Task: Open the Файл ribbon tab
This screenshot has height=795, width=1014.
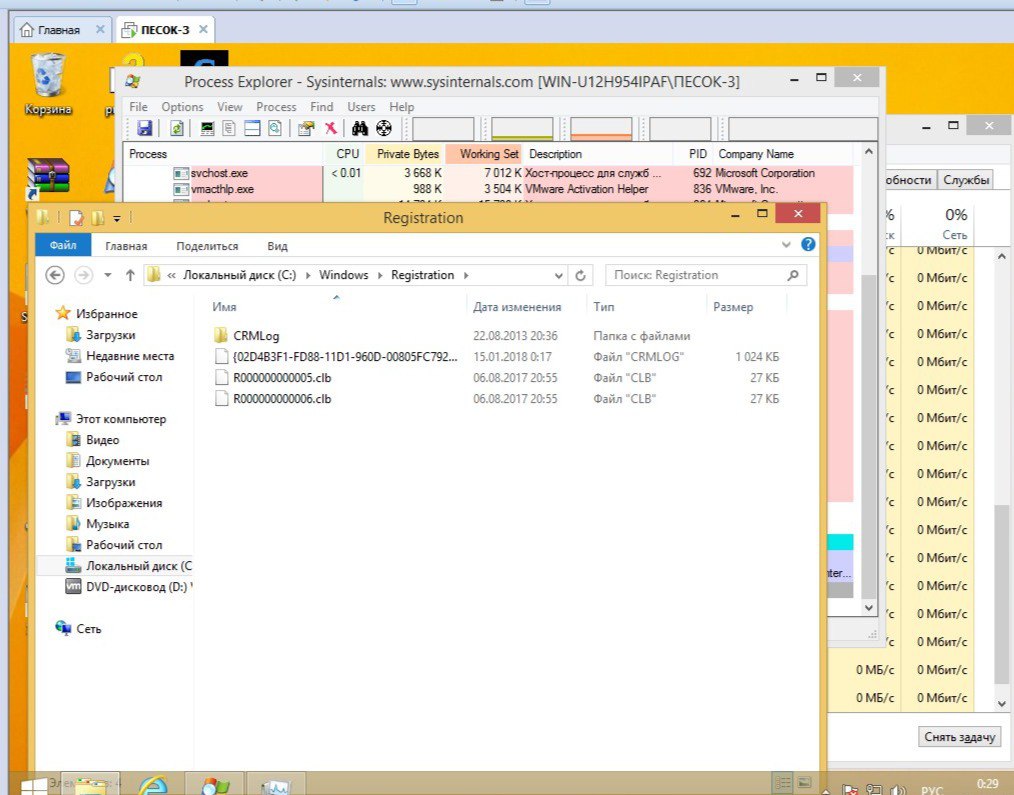Action: [x=63, y=245]
